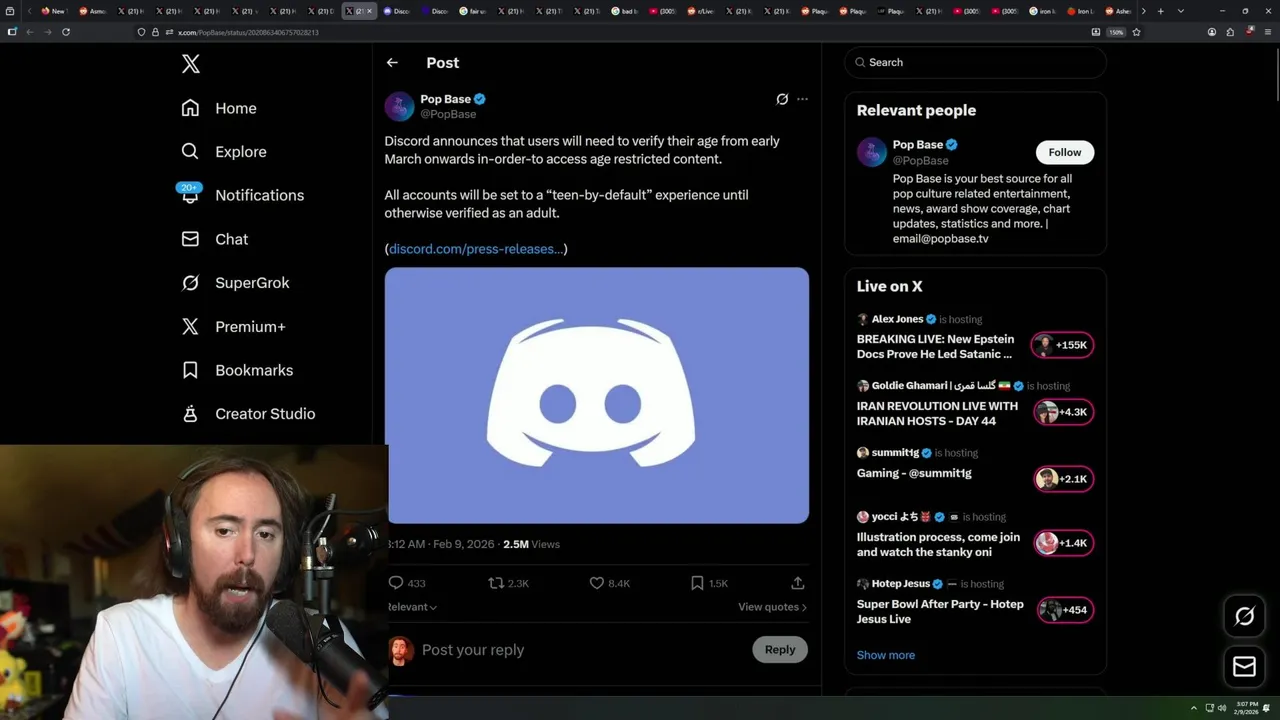Click the Grok explain icon on post
This screenshot has width=1280, height=720.
point(782,99)
